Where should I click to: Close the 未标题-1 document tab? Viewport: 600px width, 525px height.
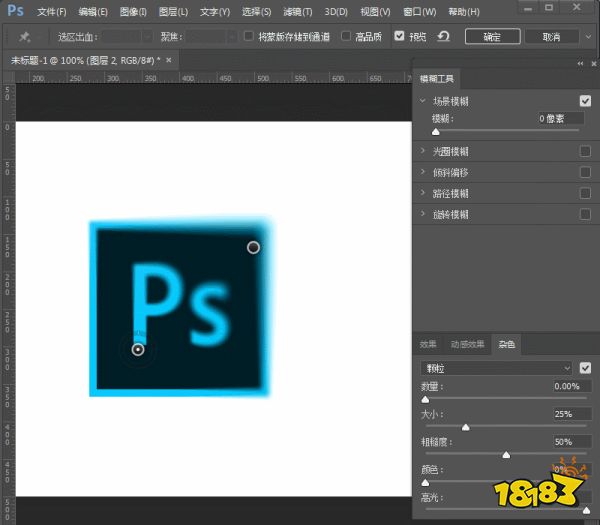tap(168, 60)
